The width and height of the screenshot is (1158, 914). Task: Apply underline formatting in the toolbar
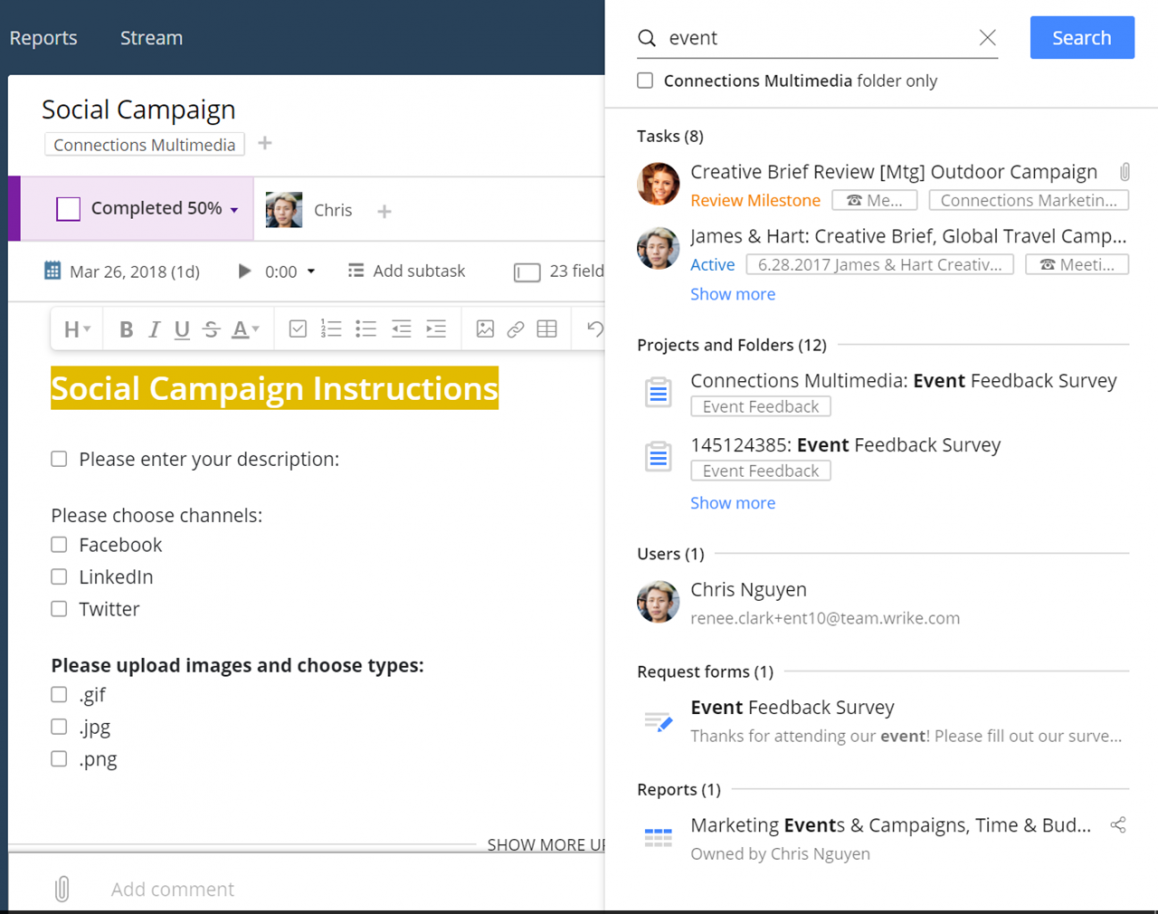click(x=182, y=329)
